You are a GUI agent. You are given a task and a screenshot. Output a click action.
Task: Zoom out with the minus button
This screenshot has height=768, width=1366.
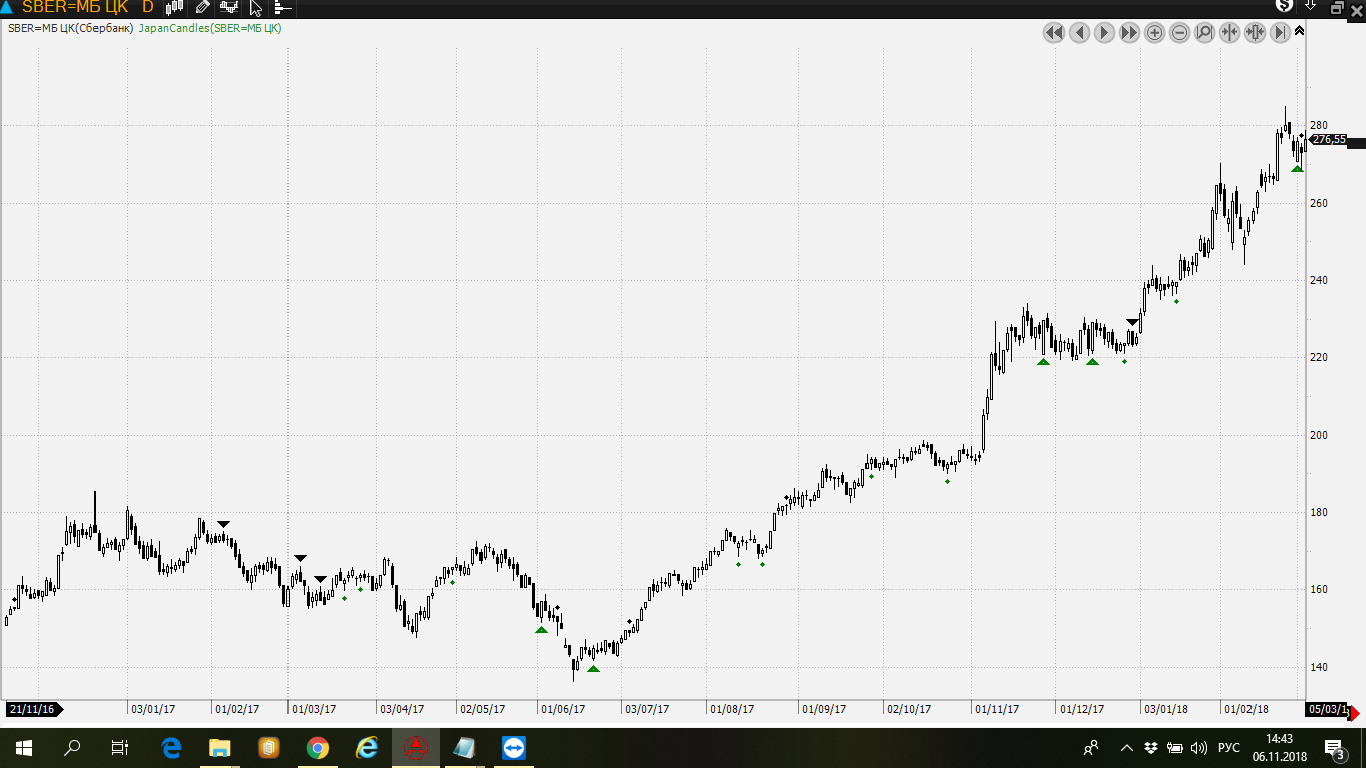[1179, 33]
